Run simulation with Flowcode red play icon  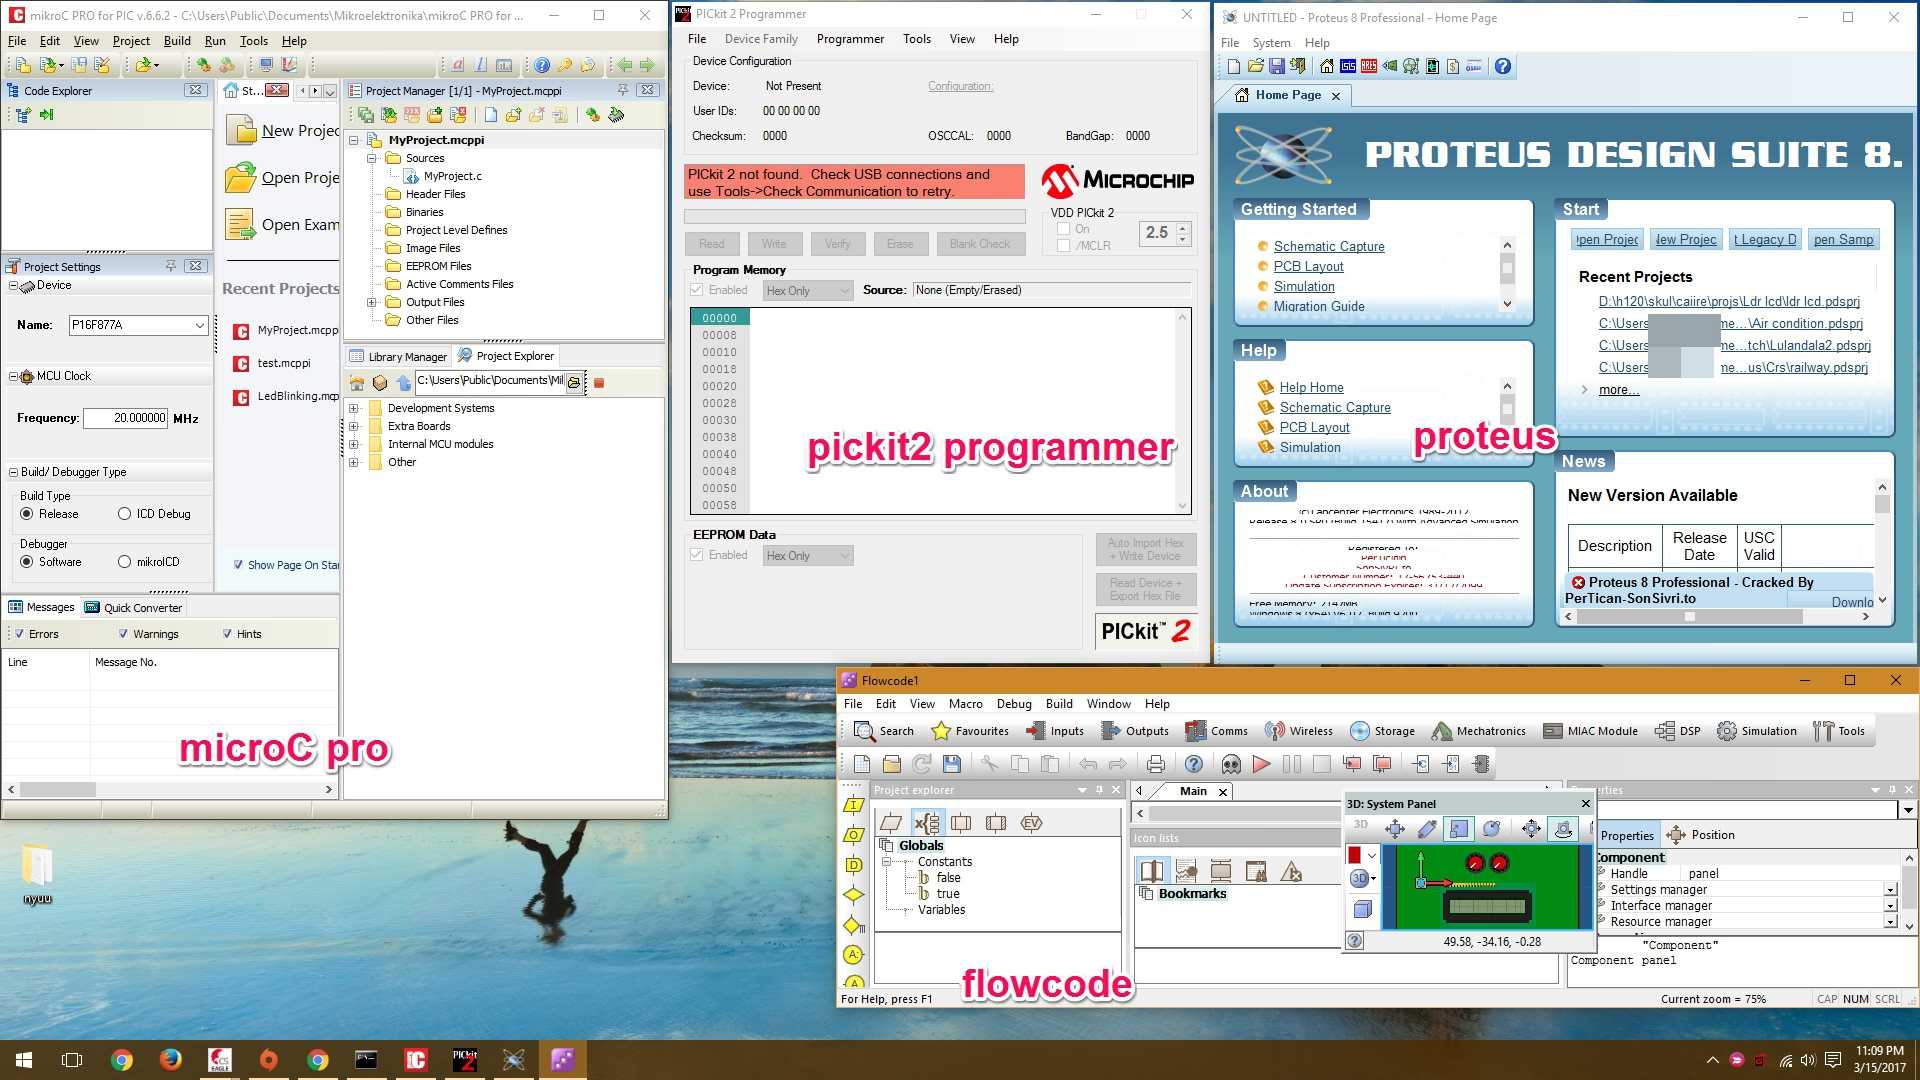1261,765
